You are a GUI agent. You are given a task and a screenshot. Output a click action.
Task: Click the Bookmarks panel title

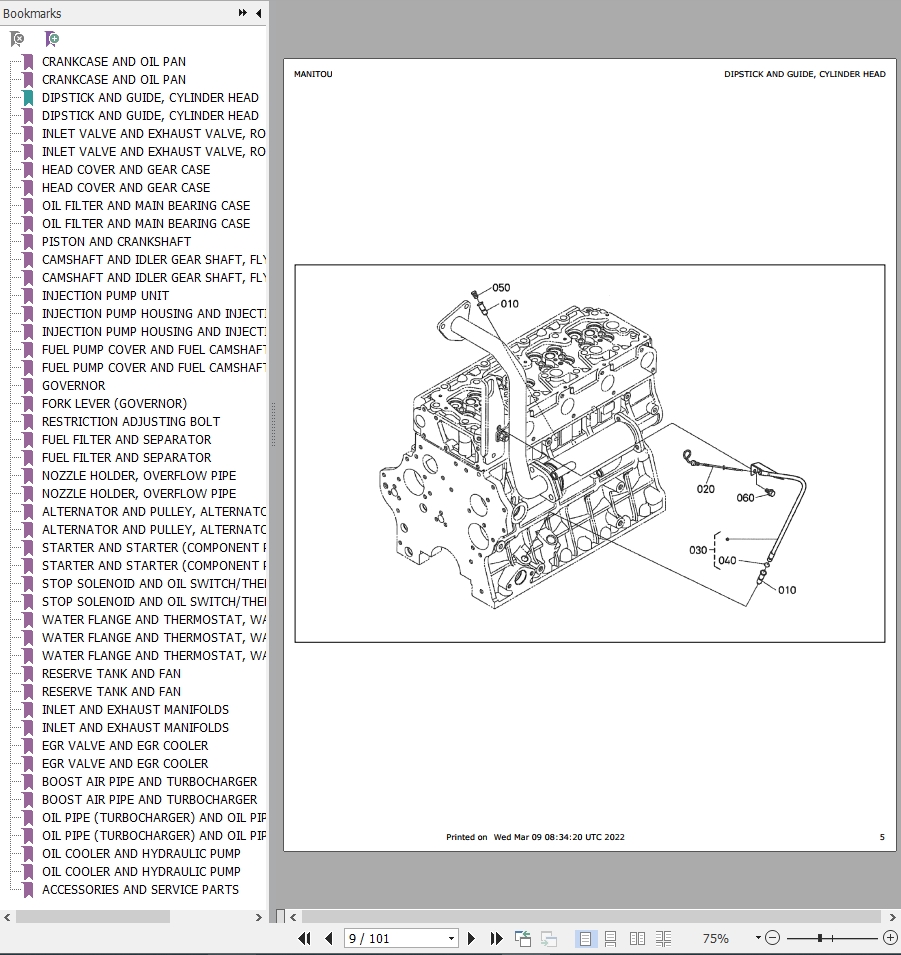coord(31,13)
